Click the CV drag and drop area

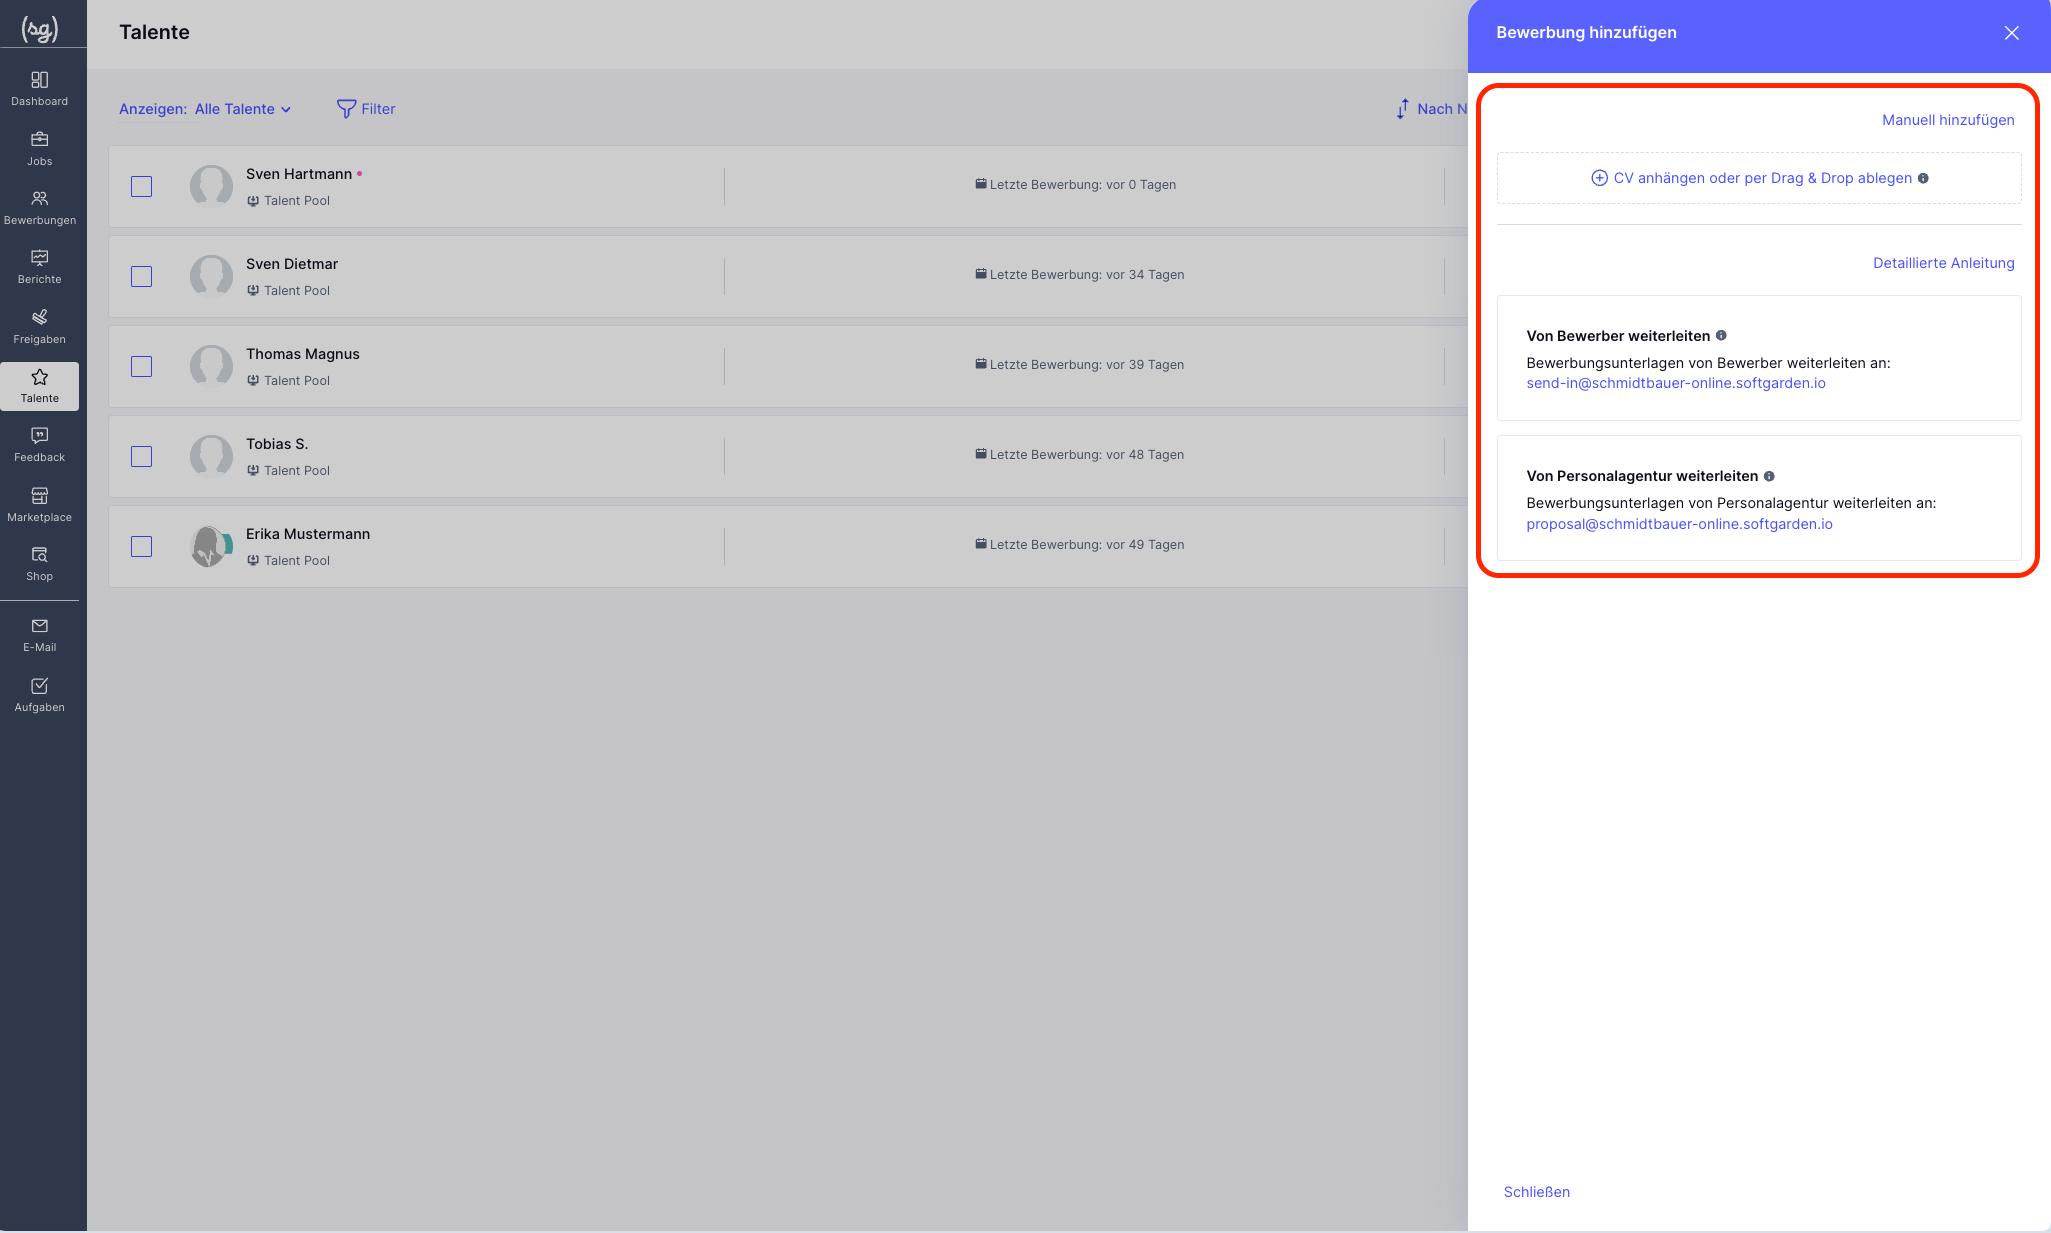pyautogui.click(x=1759, y=178)
